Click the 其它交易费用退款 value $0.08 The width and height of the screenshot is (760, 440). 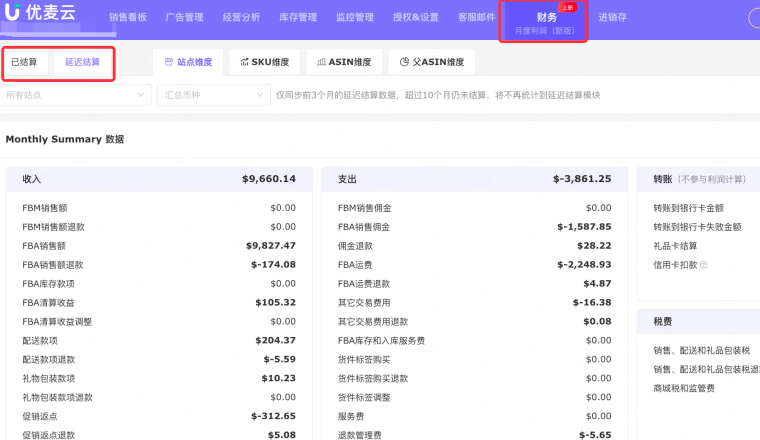[x=597, y=321]
